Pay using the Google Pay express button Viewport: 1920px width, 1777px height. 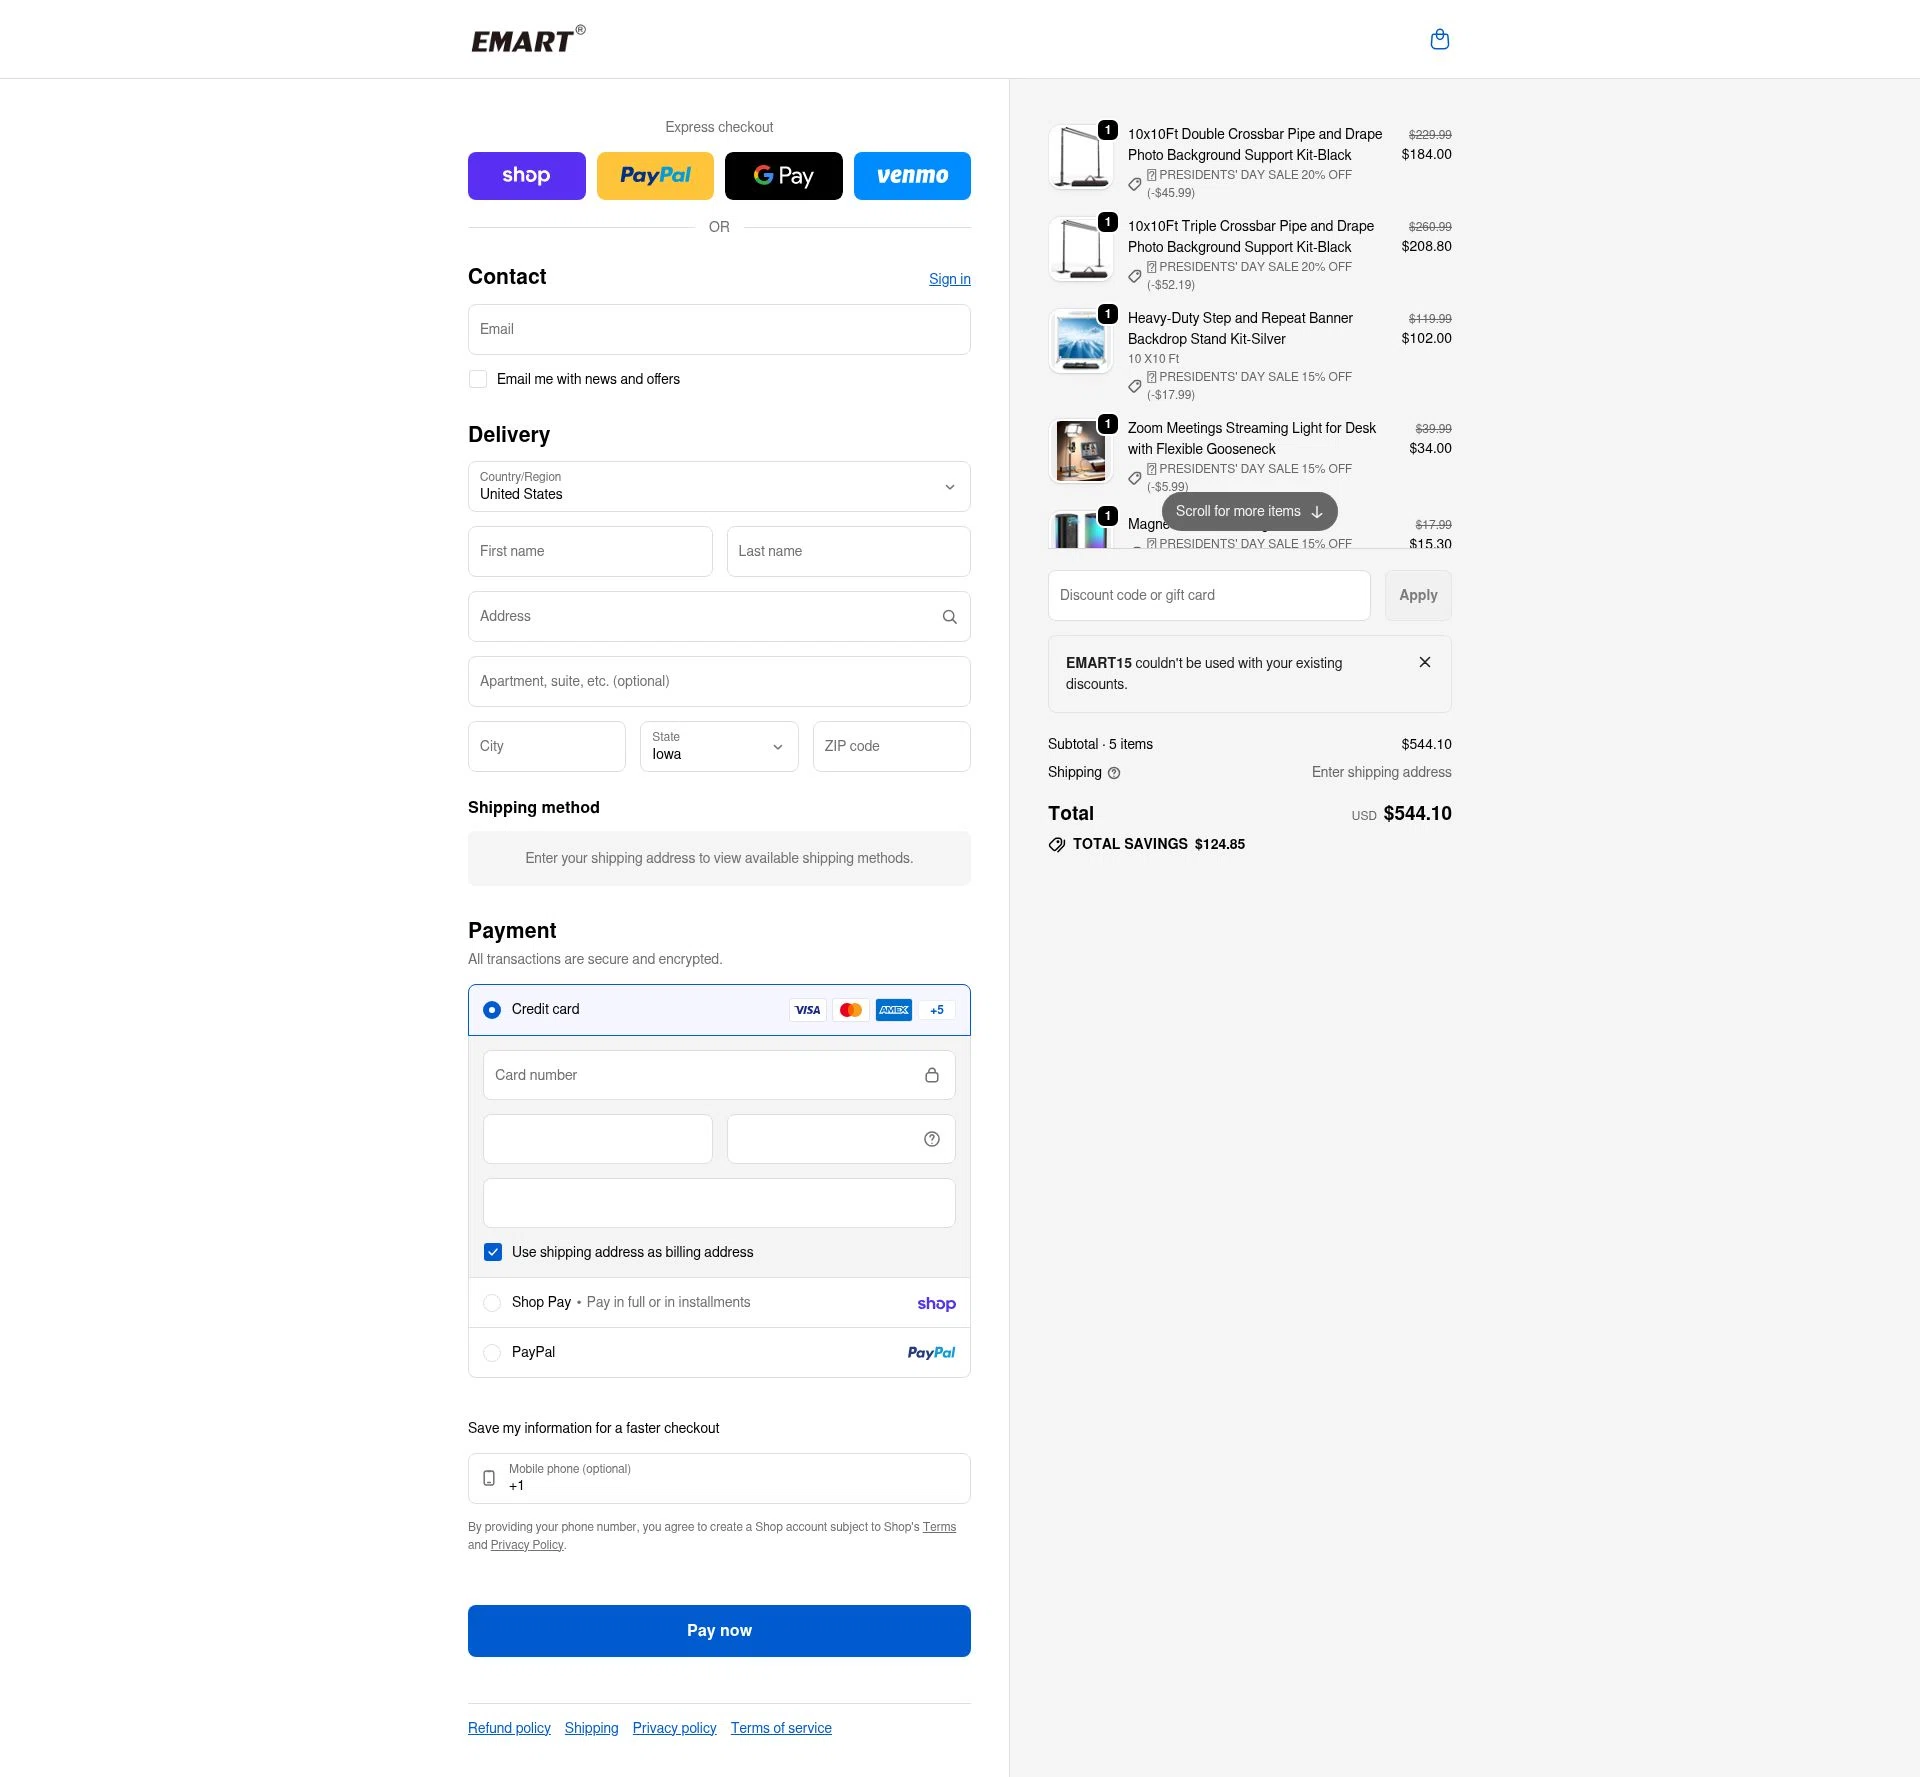pyautogui.click(x=783, y=175)
